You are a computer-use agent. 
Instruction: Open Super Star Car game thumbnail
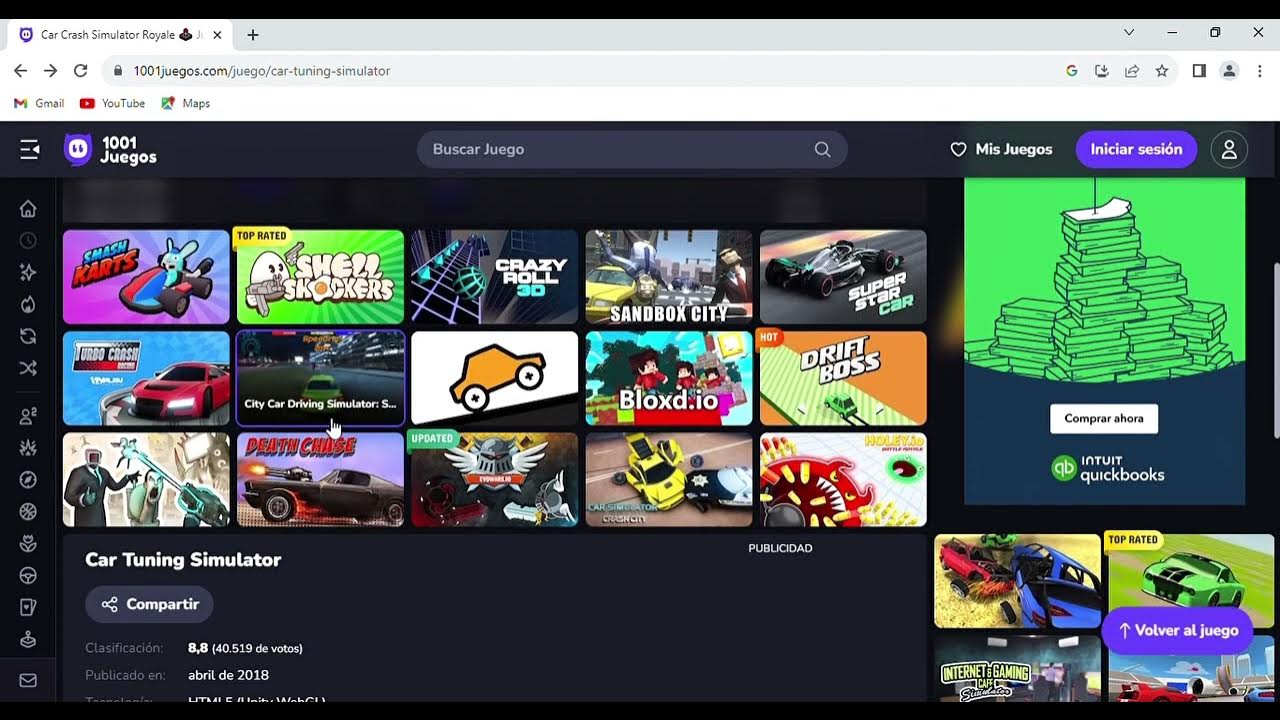coord(843,277)
